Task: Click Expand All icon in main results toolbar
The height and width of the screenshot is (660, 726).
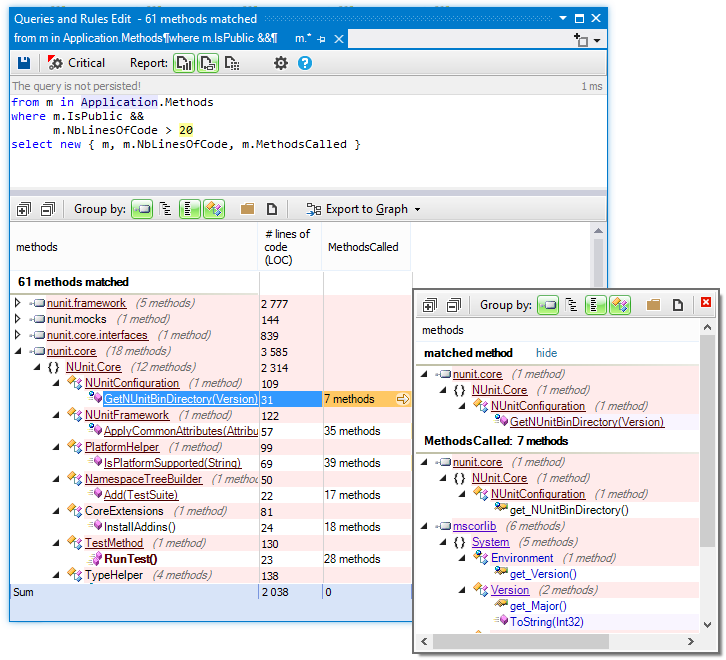Action: coord(24,209)
